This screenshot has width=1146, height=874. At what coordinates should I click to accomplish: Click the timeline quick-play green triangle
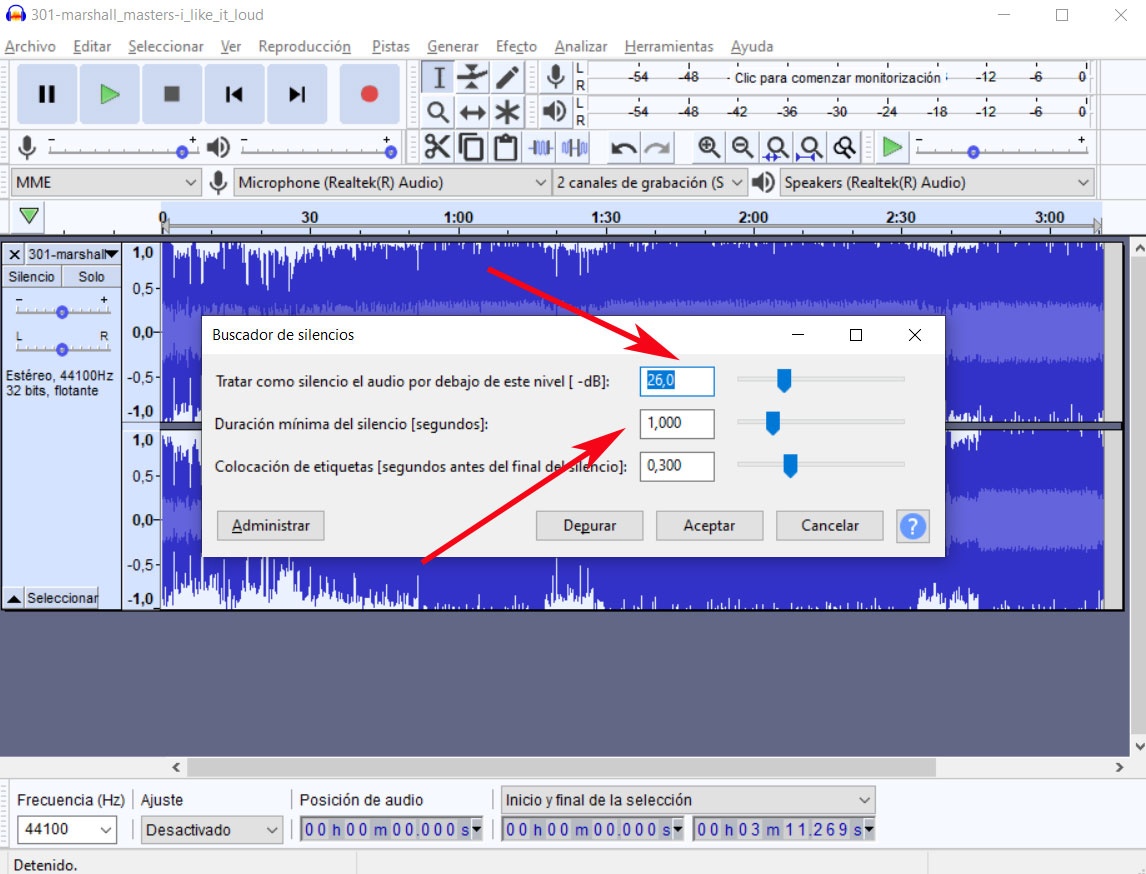tap(29, 216)
